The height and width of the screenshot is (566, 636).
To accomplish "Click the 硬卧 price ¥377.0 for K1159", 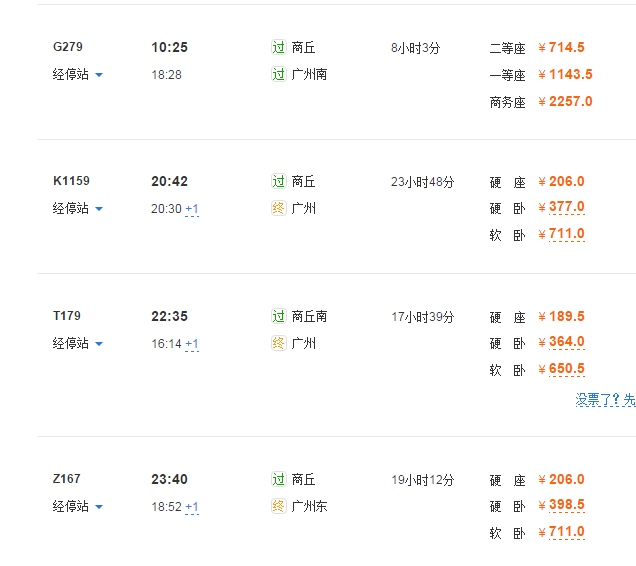I will tap(561, 207).
